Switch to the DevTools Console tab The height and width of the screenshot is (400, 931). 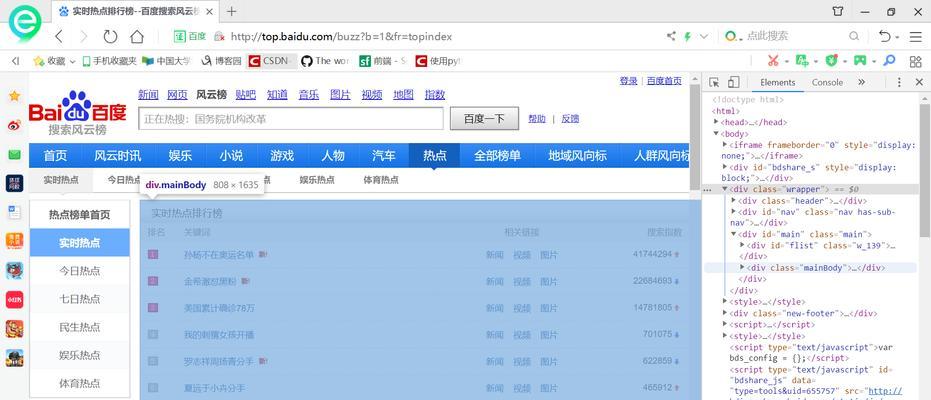pyautogui.click(x=827, y=82)
